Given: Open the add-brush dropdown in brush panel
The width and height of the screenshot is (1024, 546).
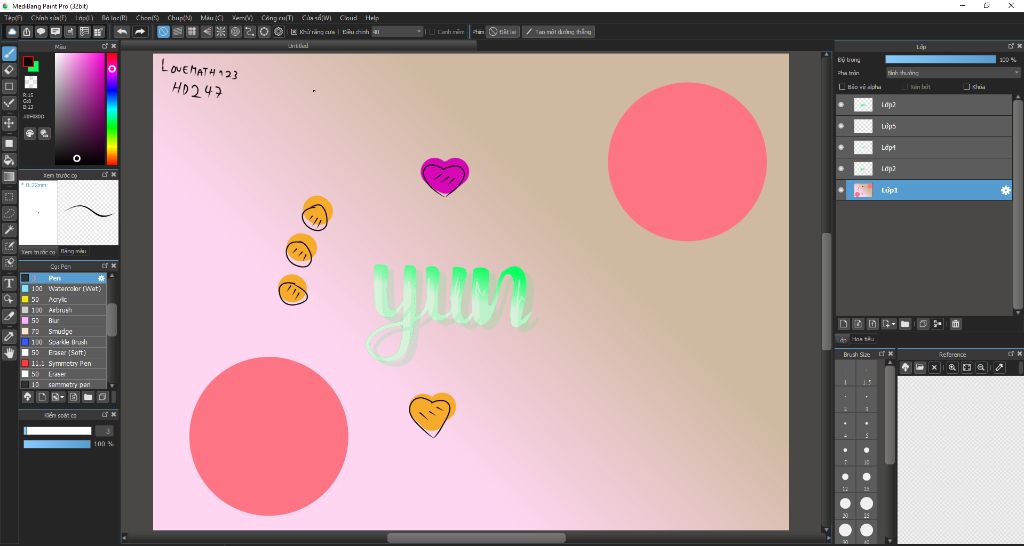Looking at the screenshot, I should coord(58,396).
